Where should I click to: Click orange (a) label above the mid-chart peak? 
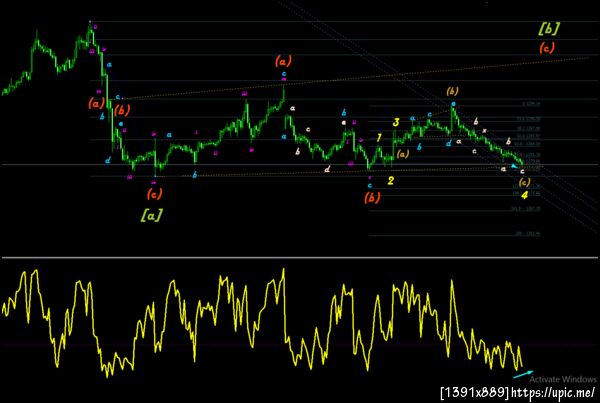pyautogui.click(x=283, y=60)
